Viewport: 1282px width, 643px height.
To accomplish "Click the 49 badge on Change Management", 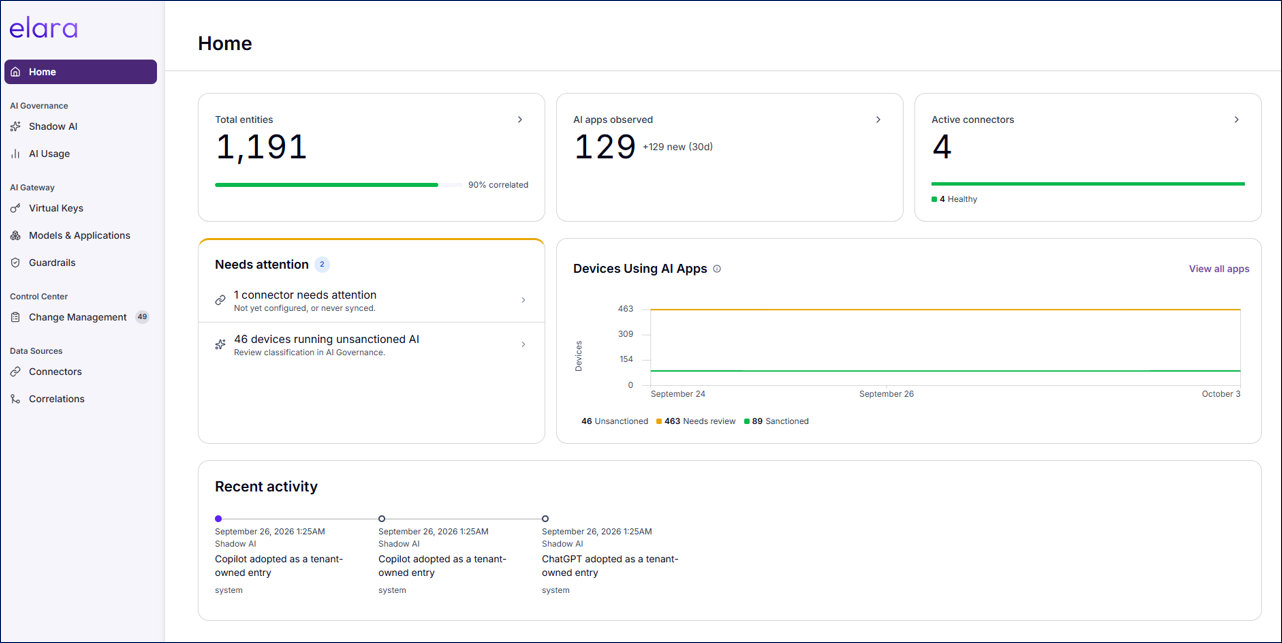I will [142, 318].
